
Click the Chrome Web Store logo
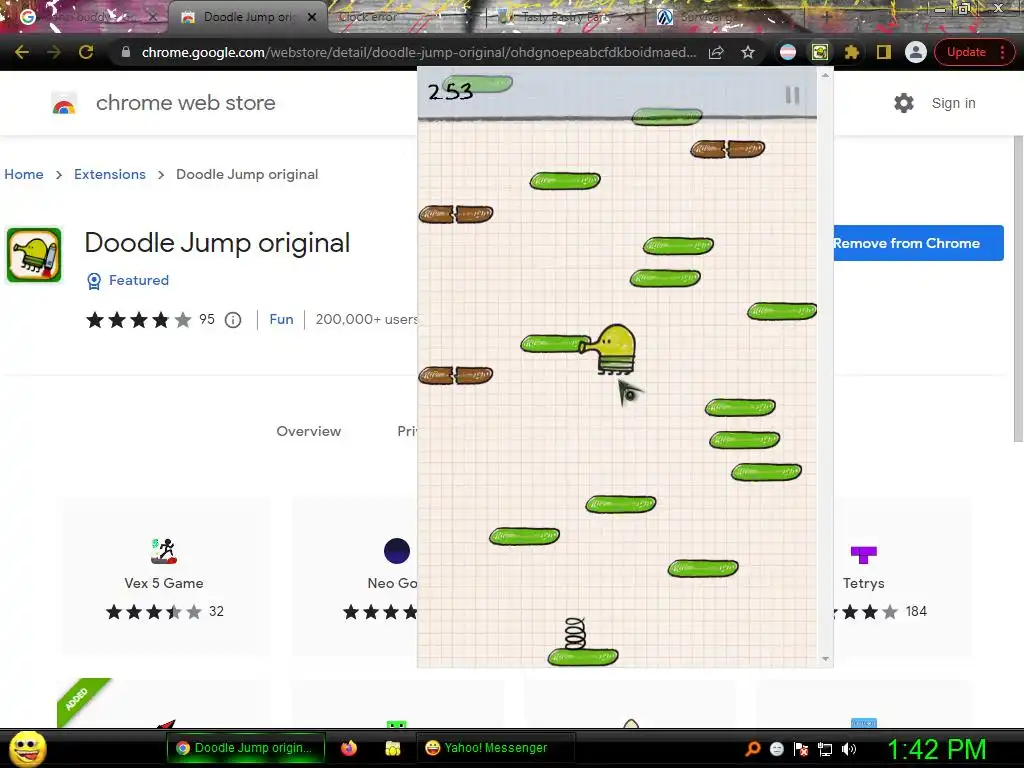[64, 103]
